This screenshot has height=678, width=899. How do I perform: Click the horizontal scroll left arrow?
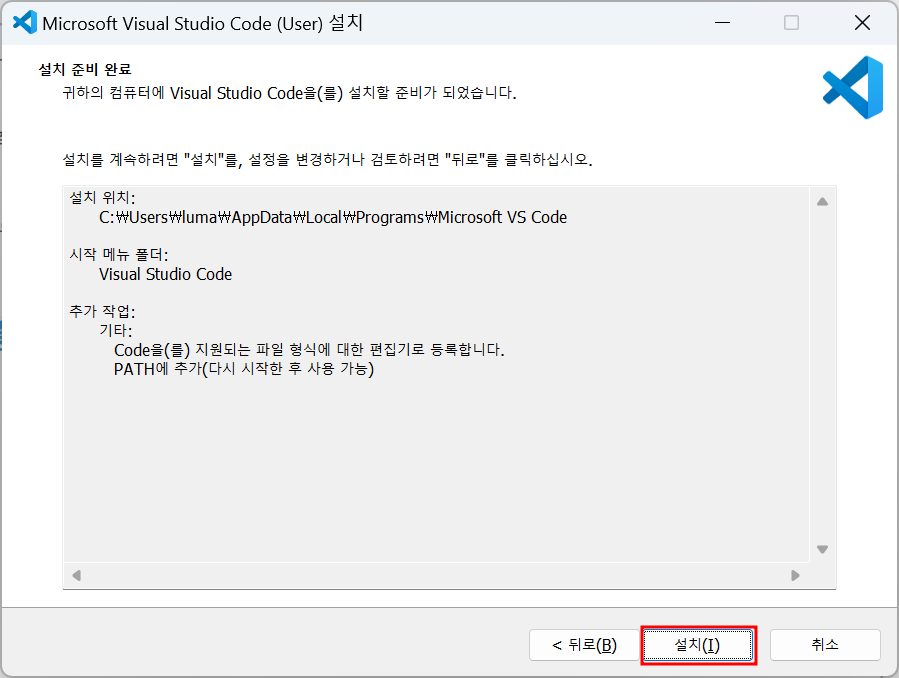[x=76, y=575]
